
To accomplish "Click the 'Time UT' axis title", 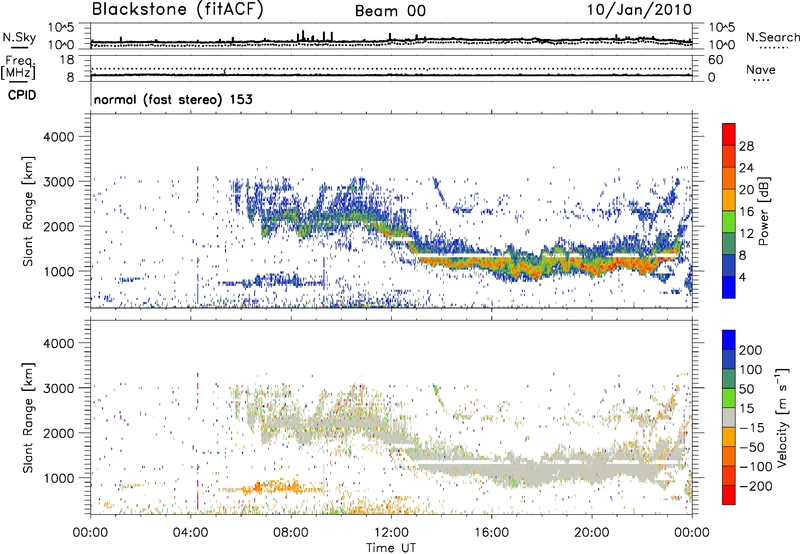I will click(391, 548).
